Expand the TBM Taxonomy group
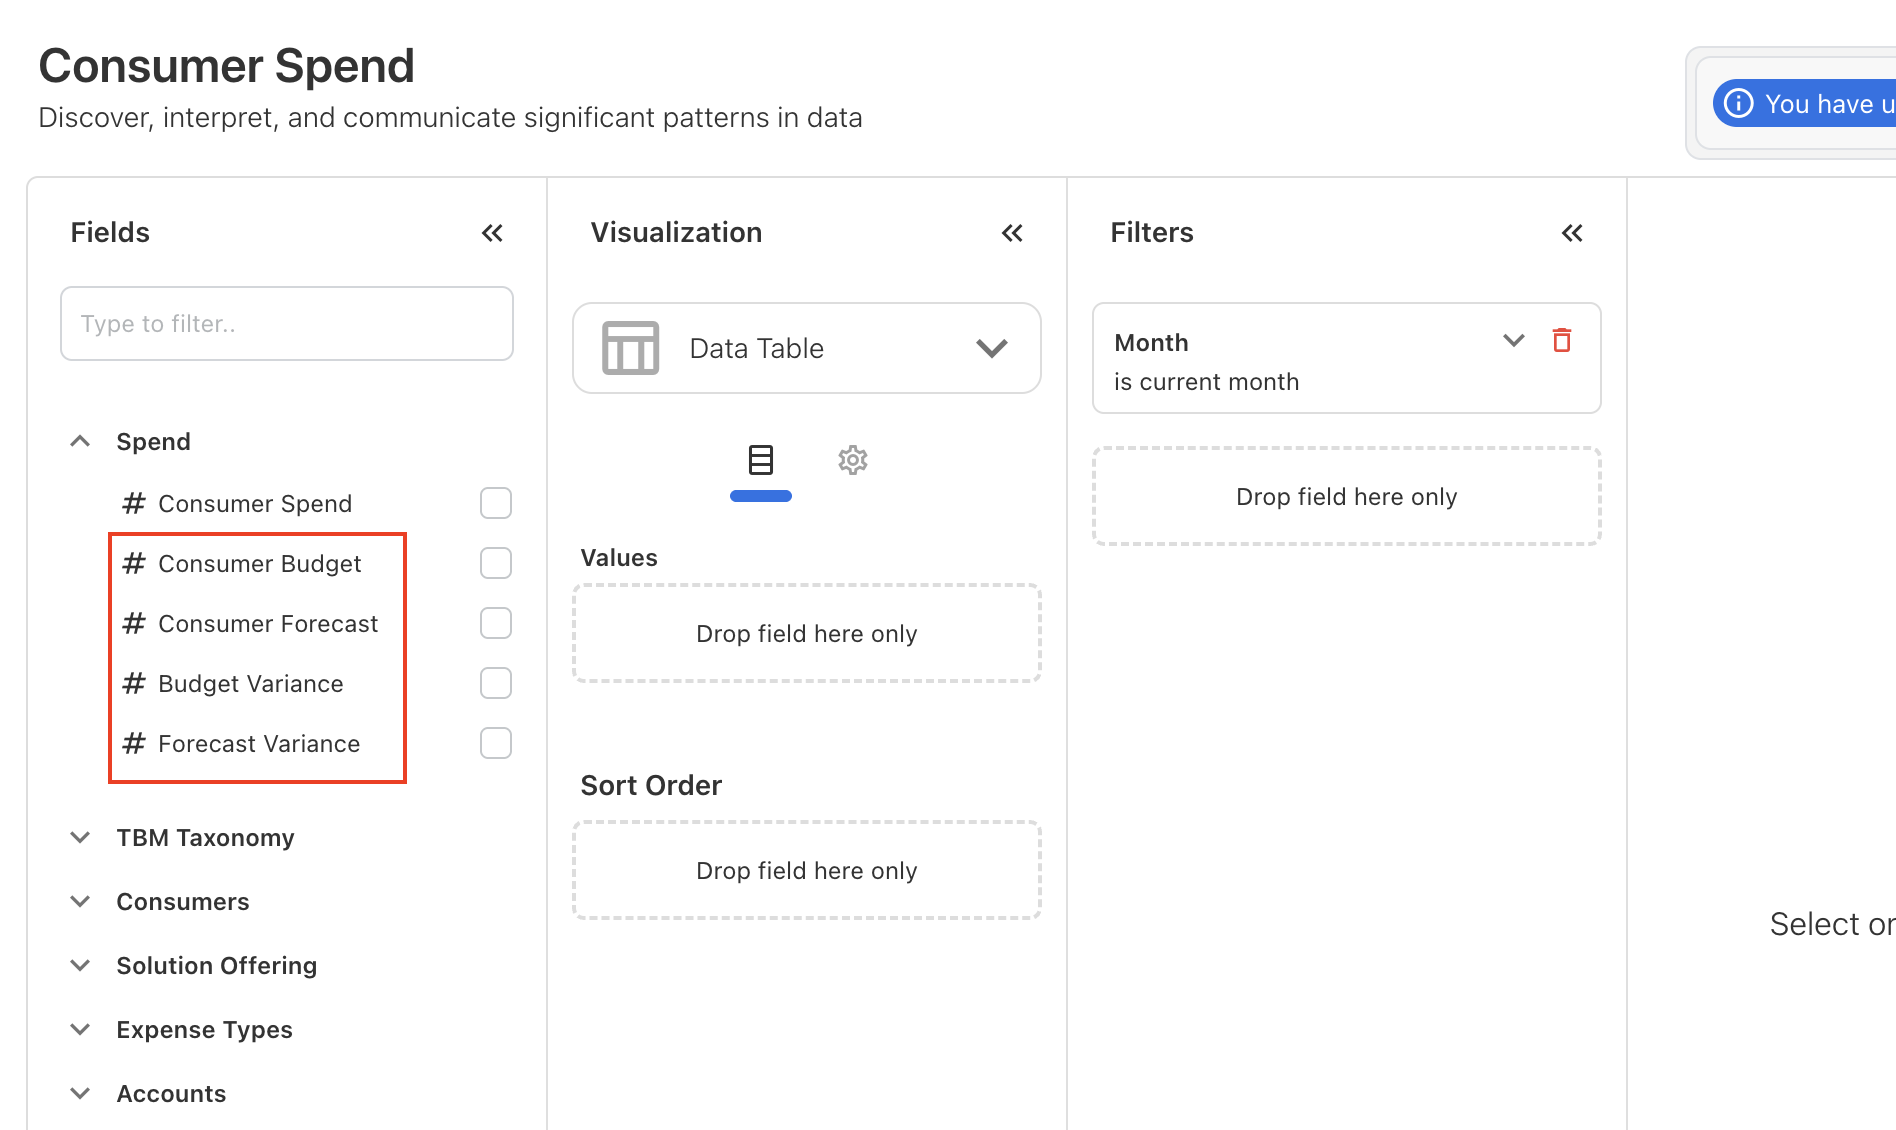This screenshot has height=1130, width=1896. click(81, 838)
